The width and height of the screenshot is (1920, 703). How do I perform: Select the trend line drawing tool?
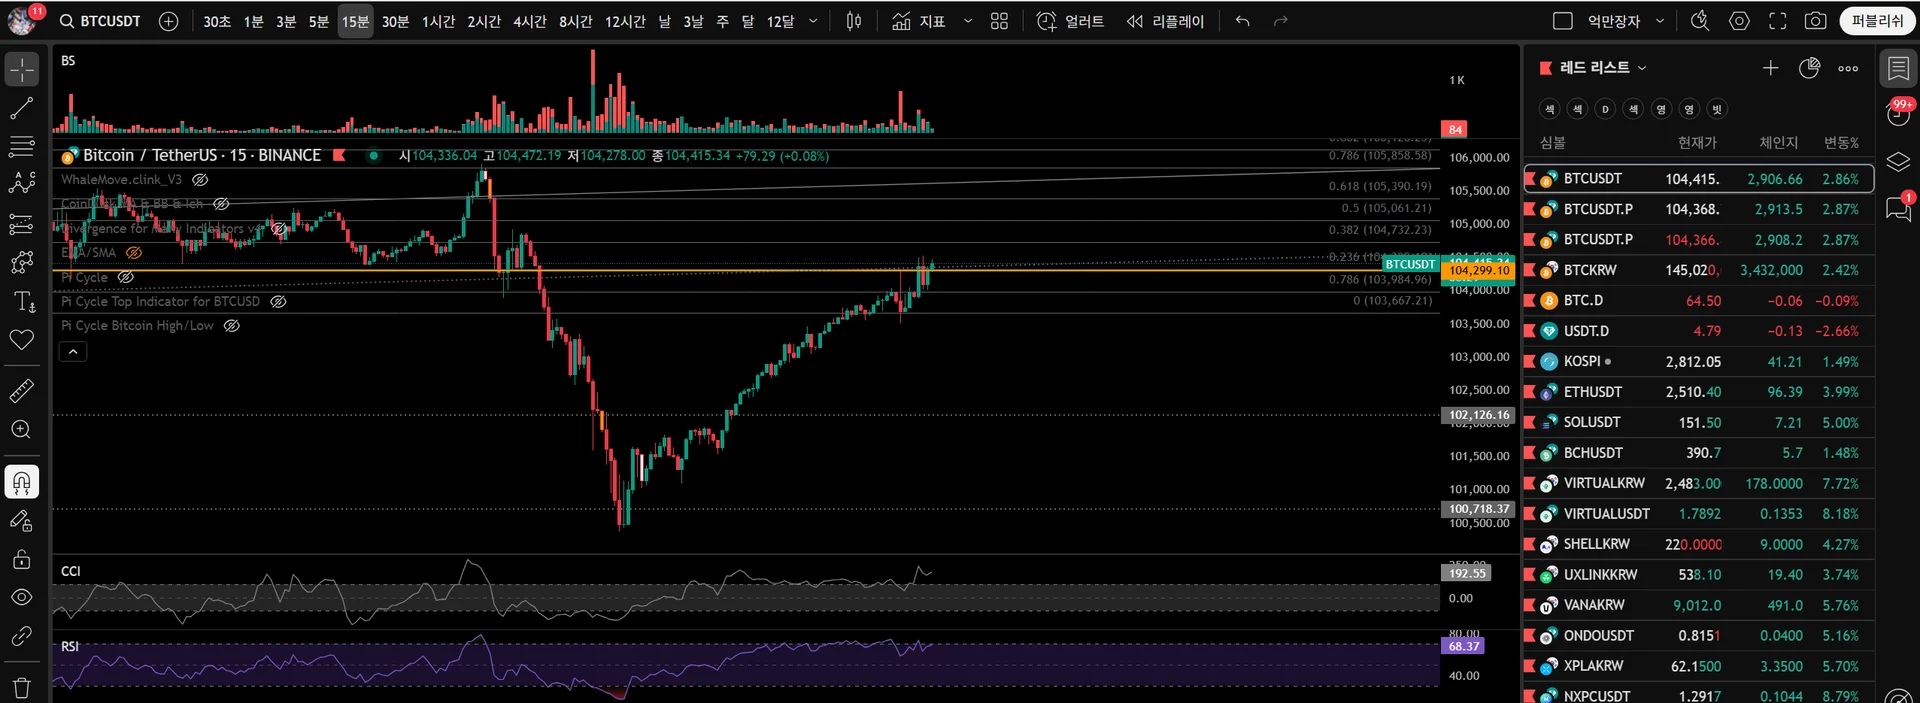point(21,108)
